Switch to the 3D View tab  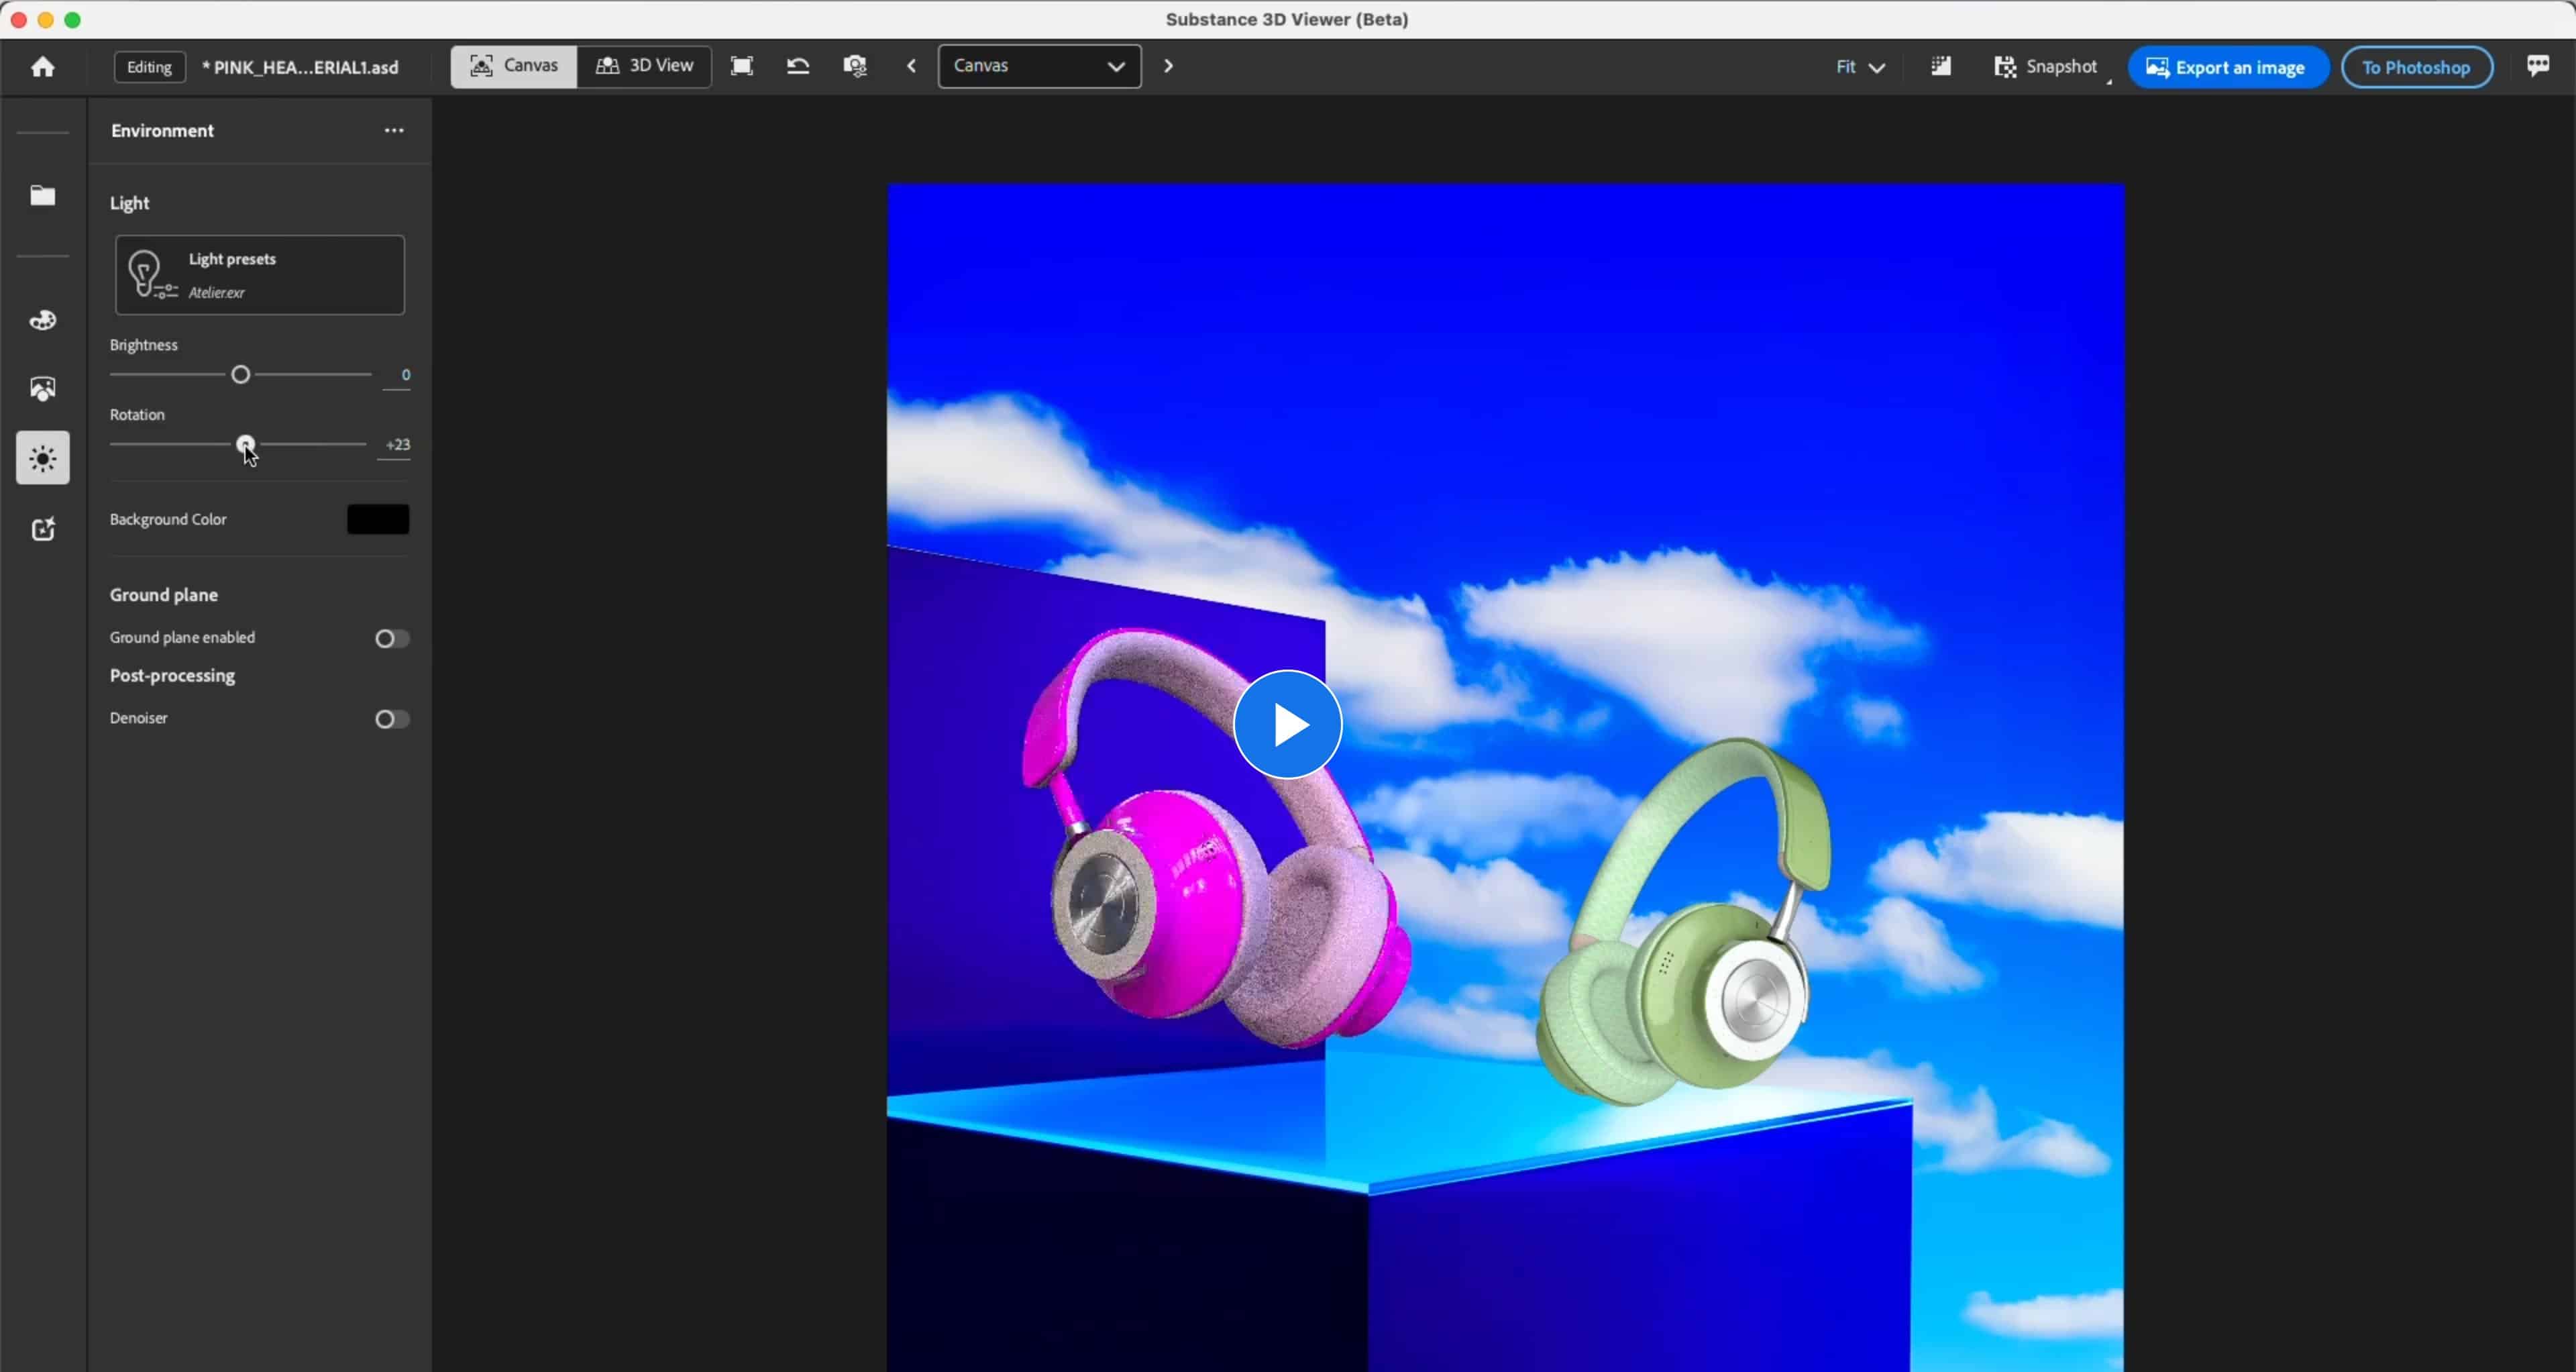click(645, 66)
